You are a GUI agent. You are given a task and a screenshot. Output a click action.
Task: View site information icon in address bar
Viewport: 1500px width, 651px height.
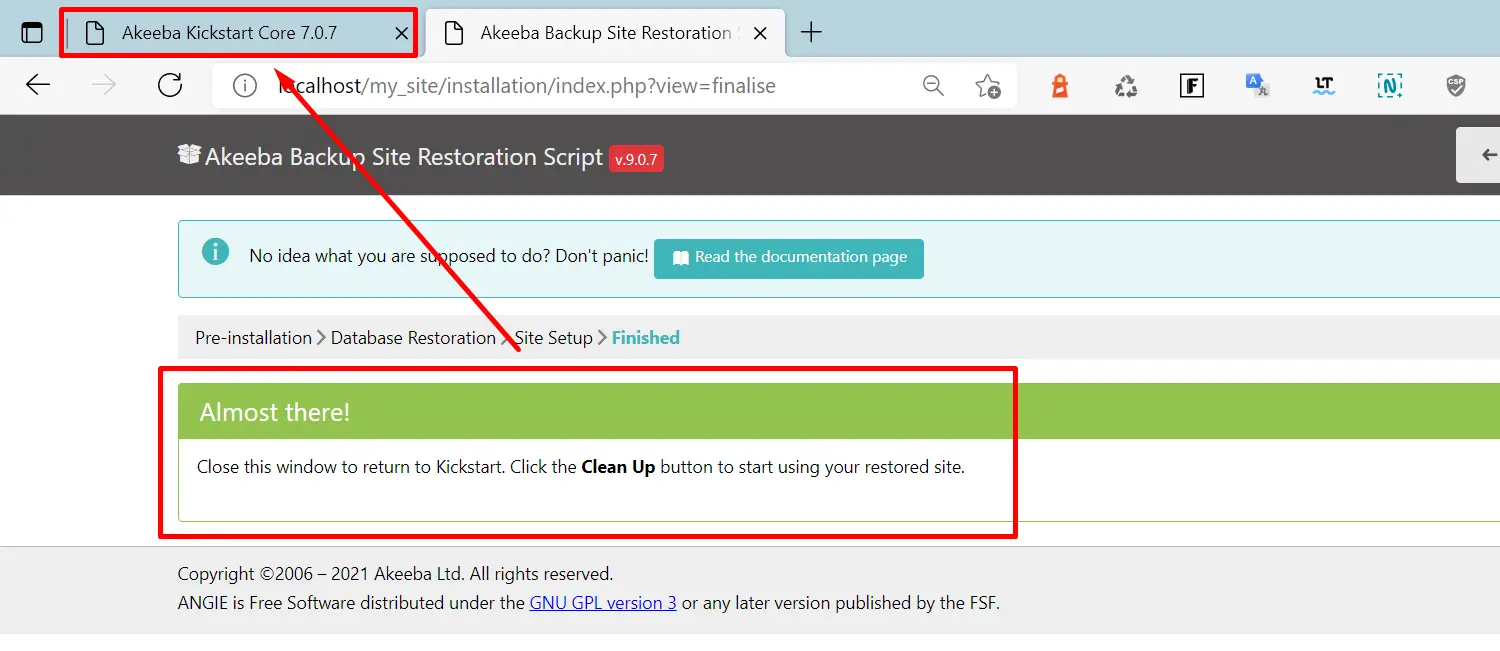point(245,86)
